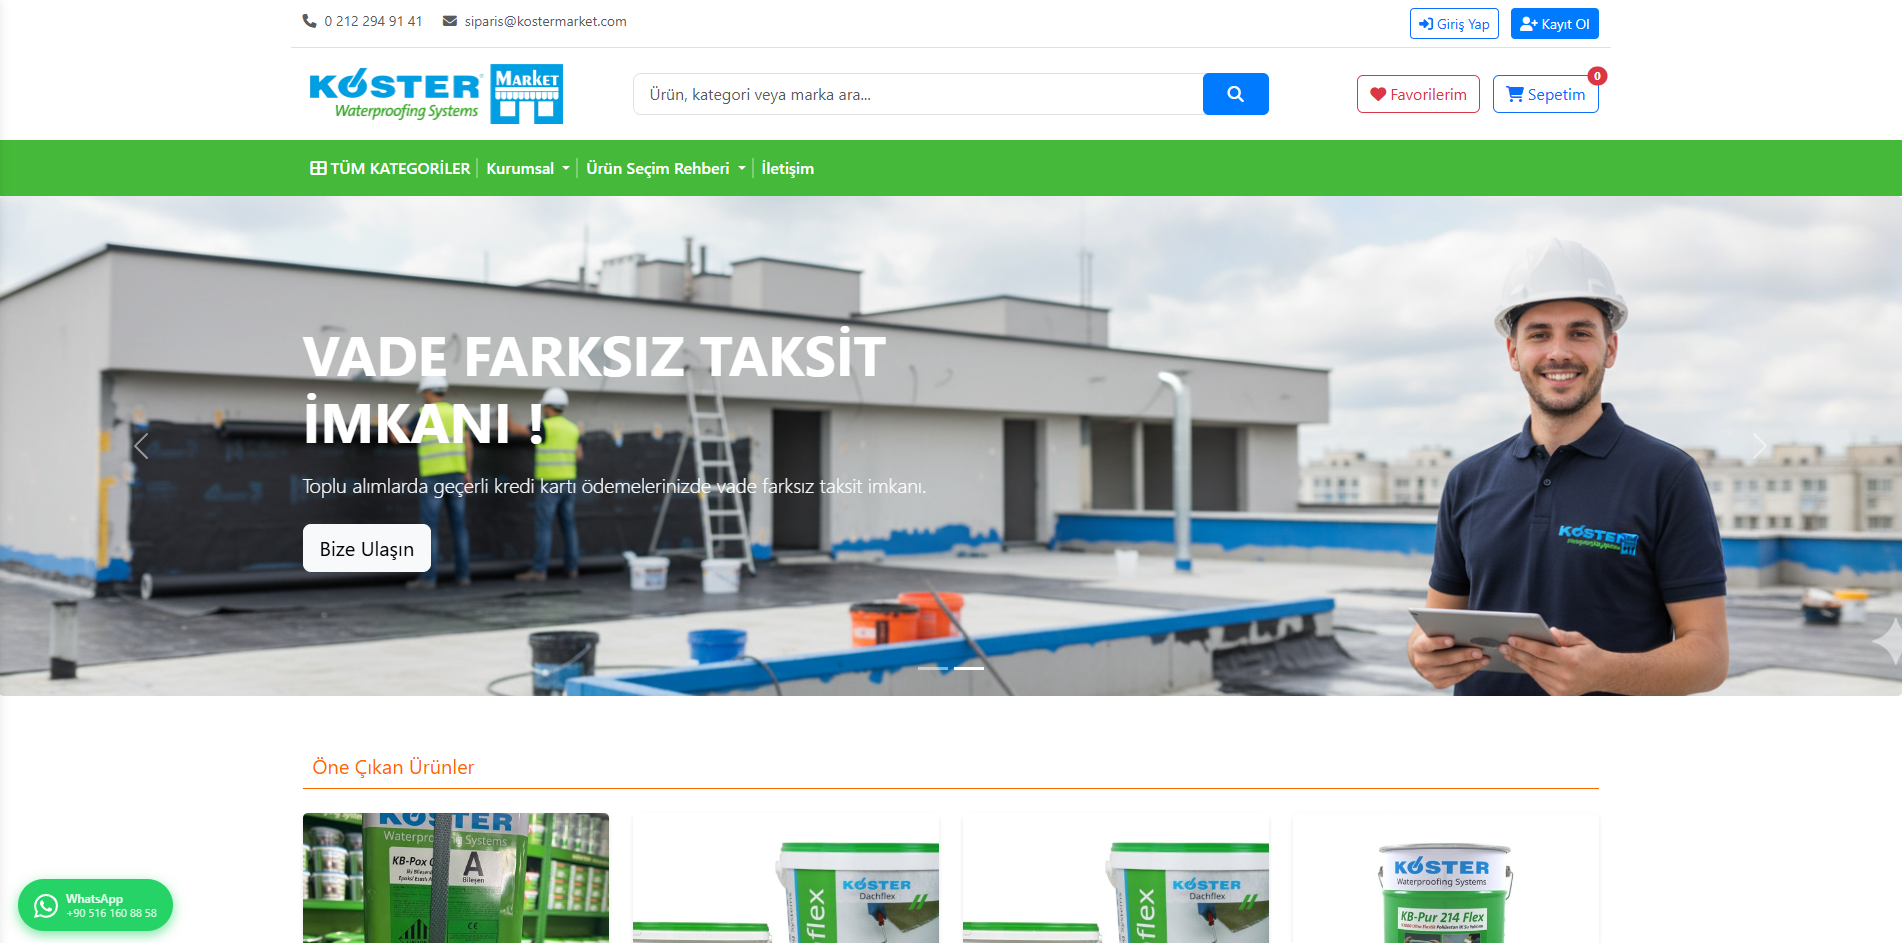Click the siparis@kostermarket.com email link
1902x943 pixels.
coord(545,21)
